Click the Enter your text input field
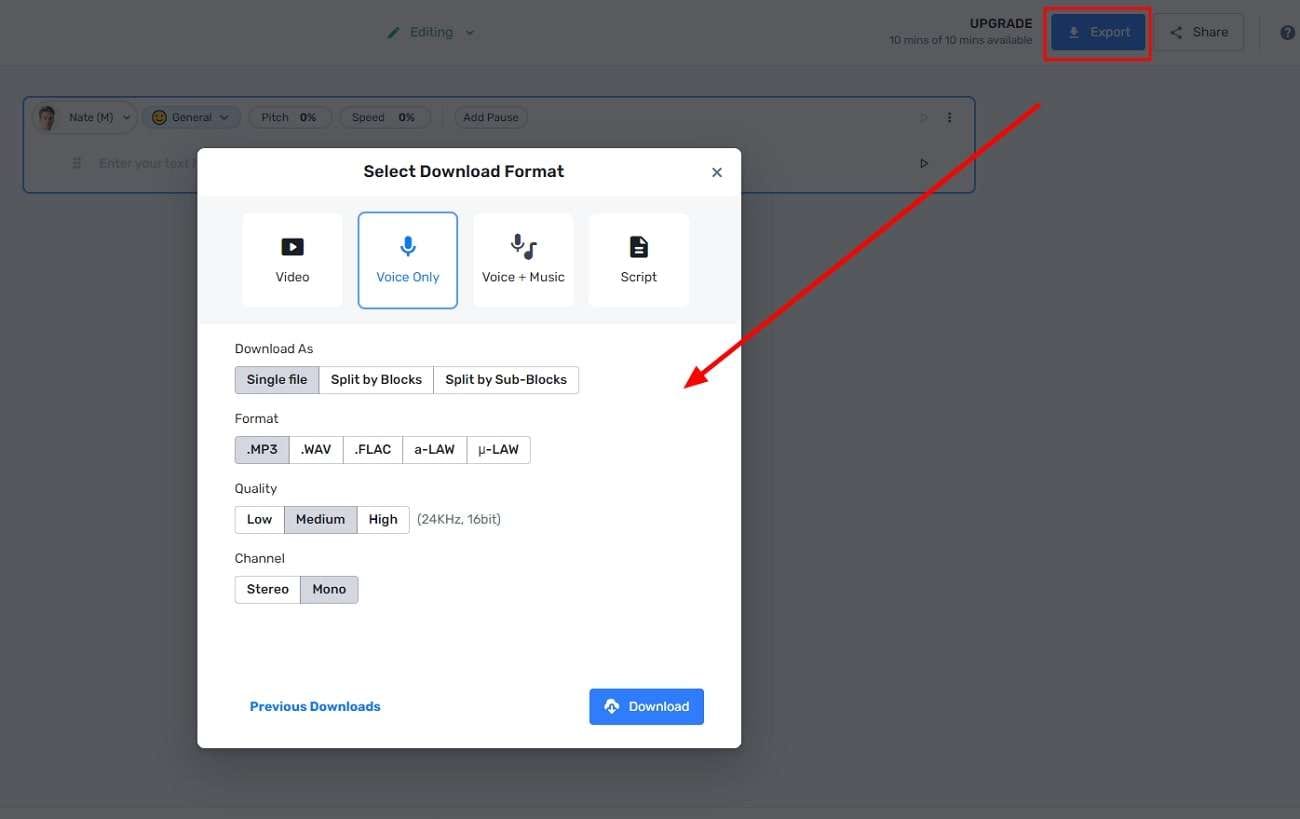This screenshot has width=1300, height=819. (147, 163)
